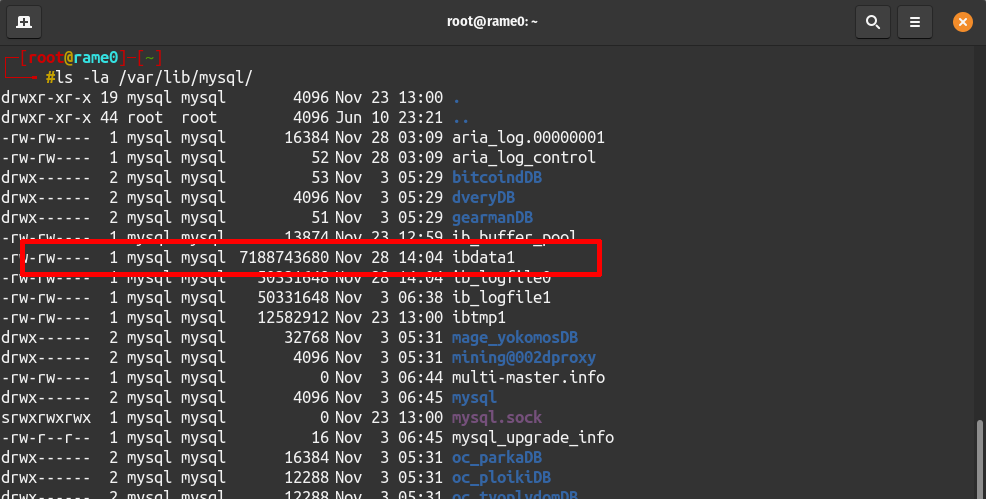Screen dimensions: 986x499
Task: Click the mysql.sock socket entry
Action: click(x=497, y=417)
